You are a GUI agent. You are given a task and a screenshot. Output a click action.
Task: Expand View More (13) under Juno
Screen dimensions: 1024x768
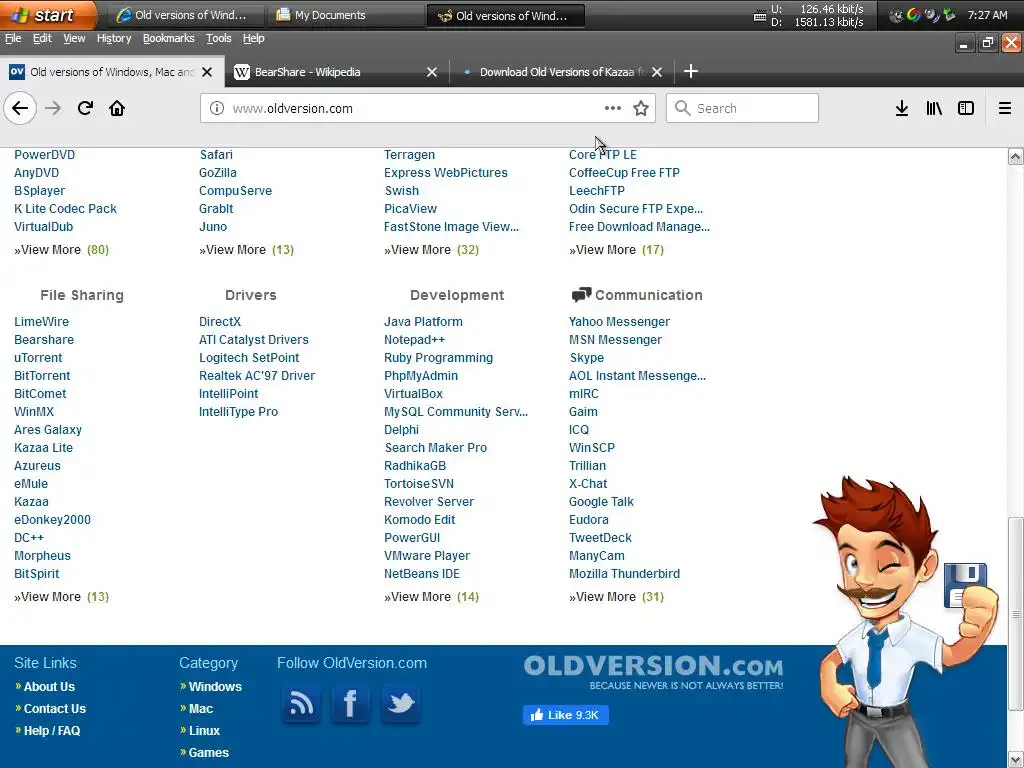point(246,250)
